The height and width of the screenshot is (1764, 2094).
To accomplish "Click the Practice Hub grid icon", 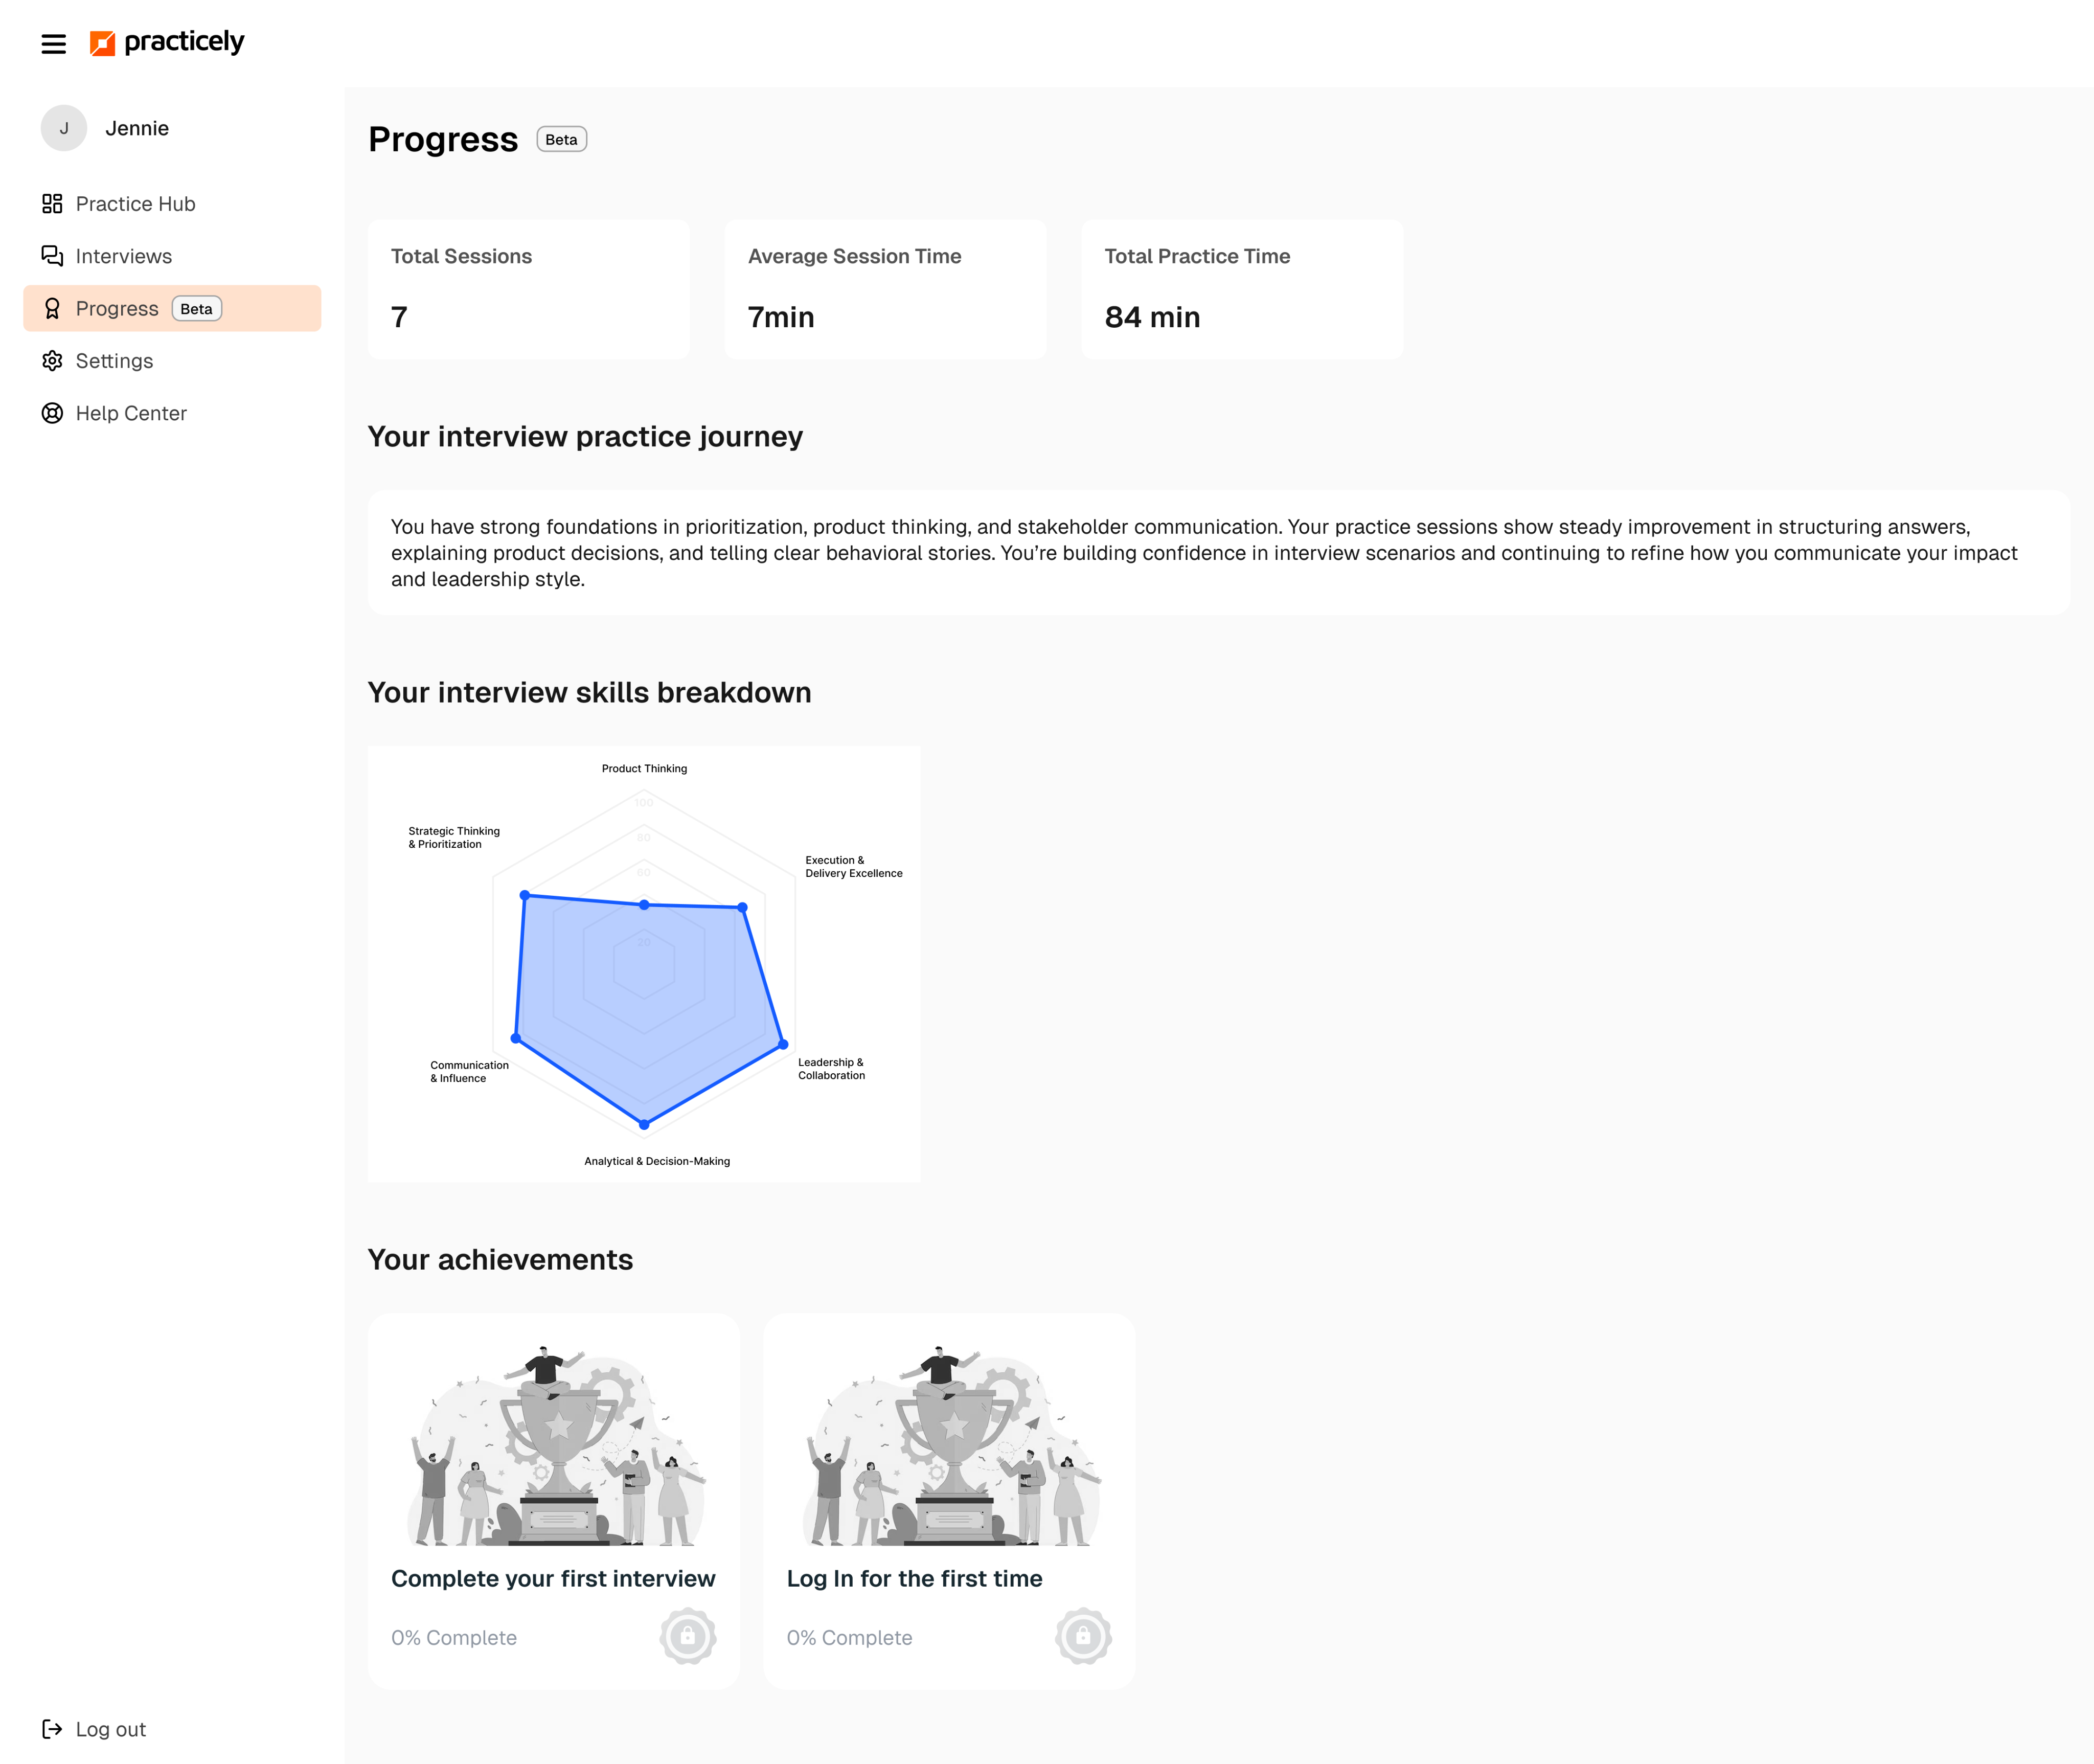I will click(x=52, y=204).
